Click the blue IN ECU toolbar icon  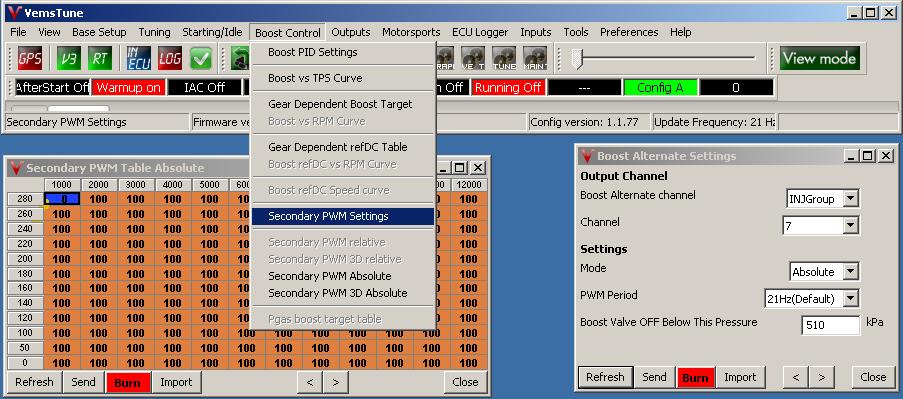[x=139, y=58]
